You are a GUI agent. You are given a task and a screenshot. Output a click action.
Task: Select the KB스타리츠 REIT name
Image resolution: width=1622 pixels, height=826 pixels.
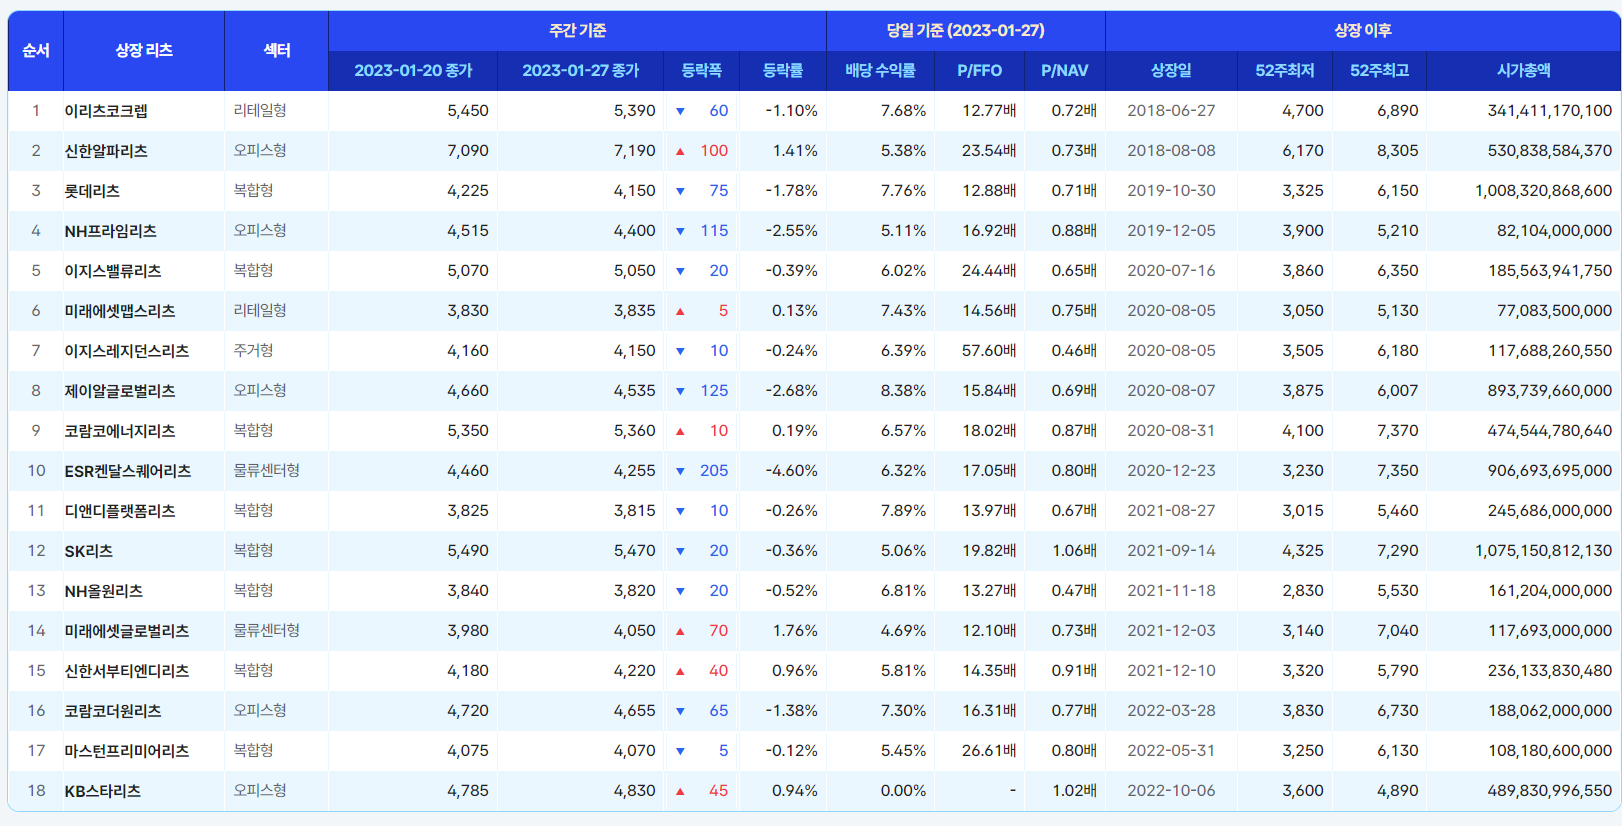[x=103, y=791]
